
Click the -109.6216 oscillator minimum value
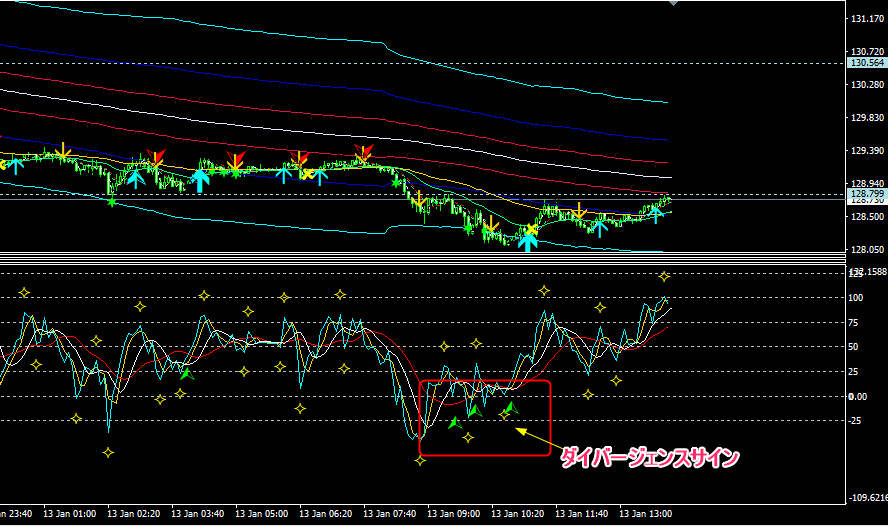point(868,498)
